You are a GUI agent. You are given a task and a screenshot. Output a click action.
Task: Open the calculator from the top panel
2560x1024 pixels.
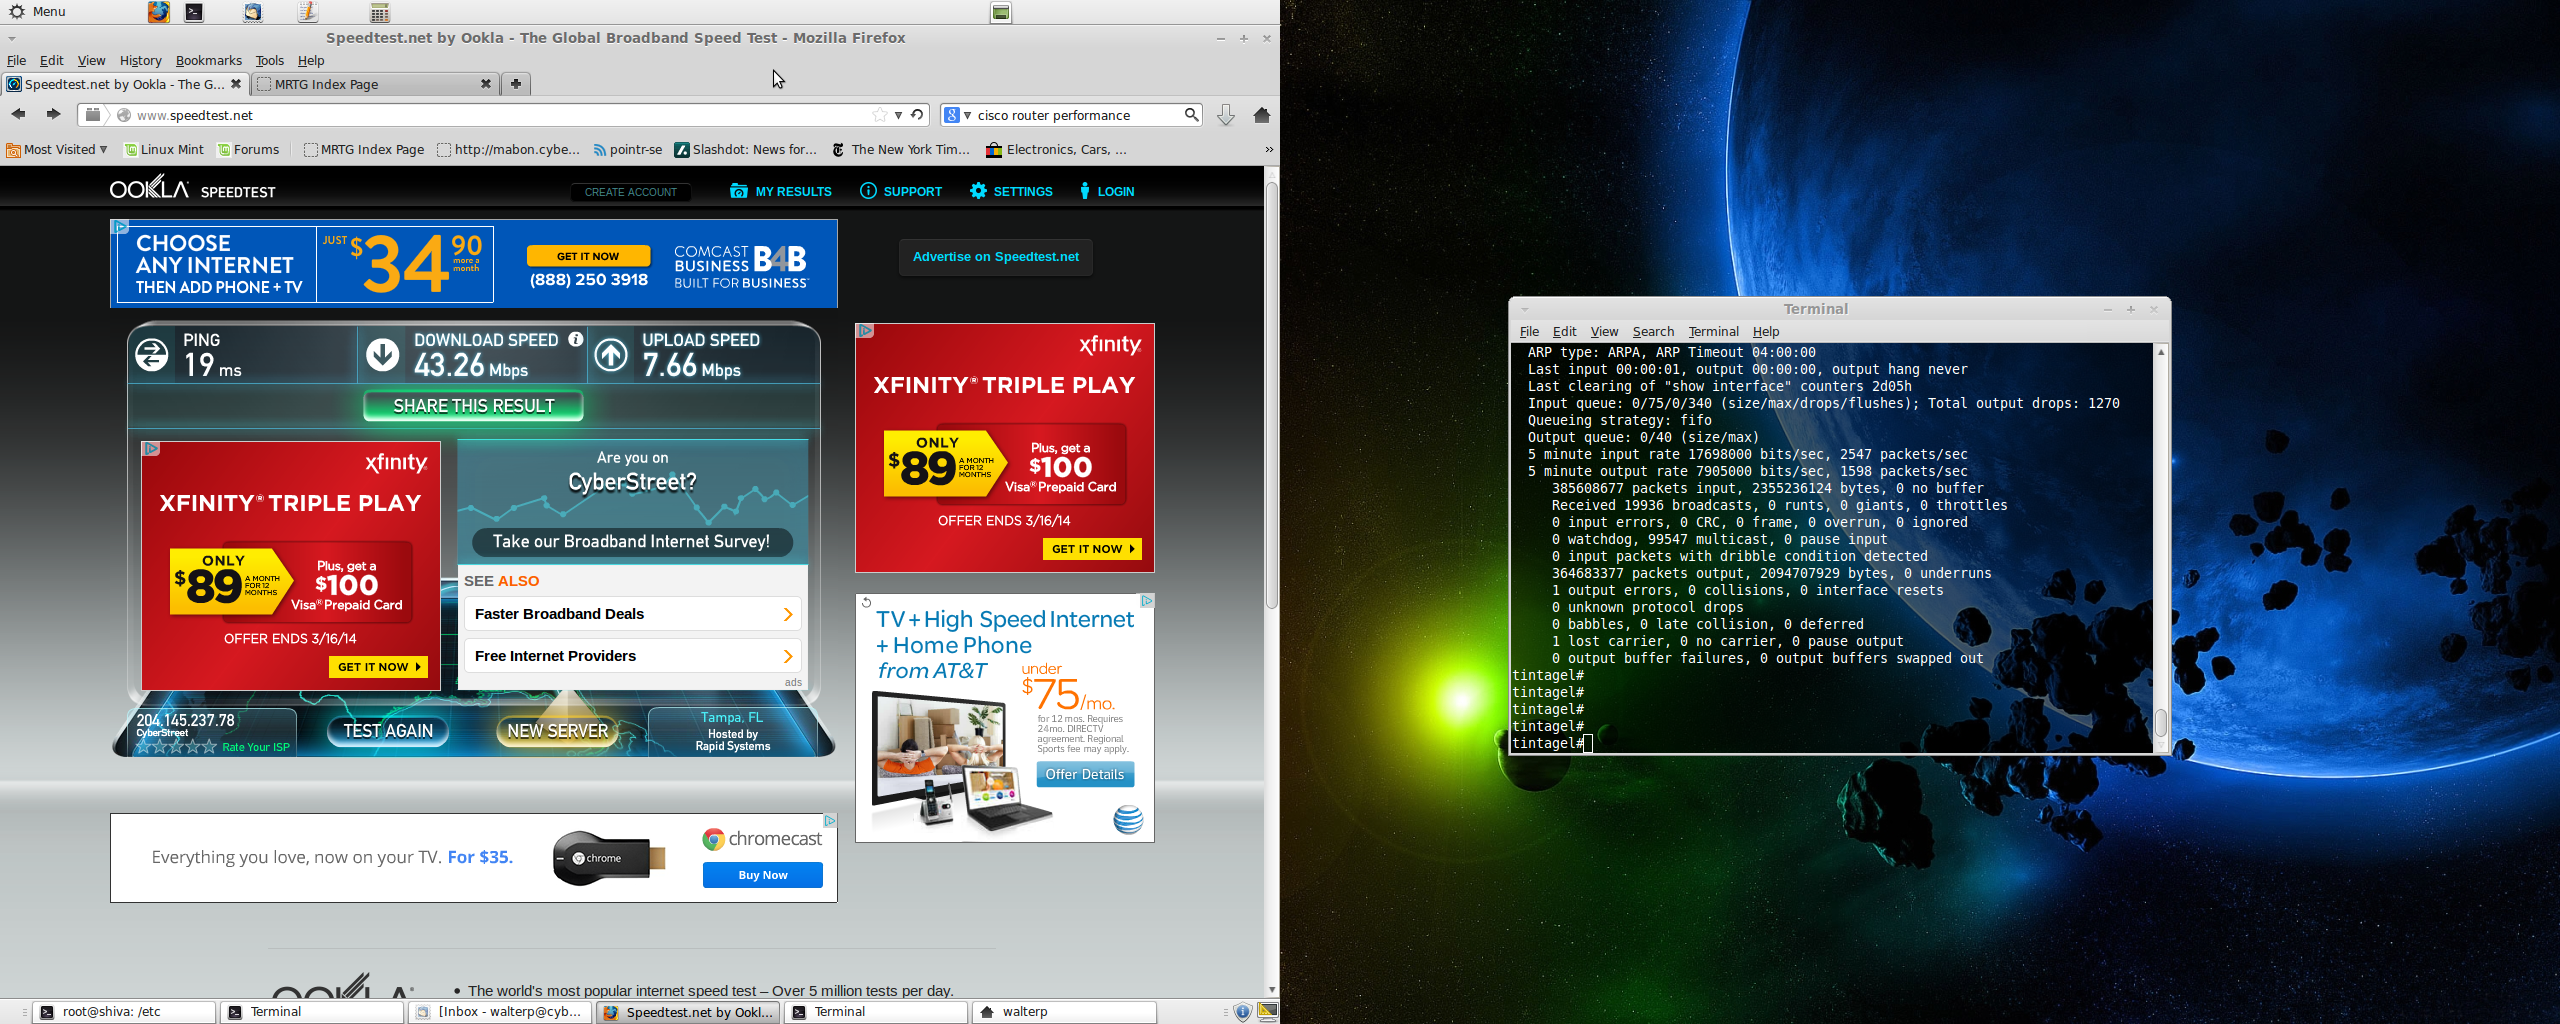click(379, 12)
